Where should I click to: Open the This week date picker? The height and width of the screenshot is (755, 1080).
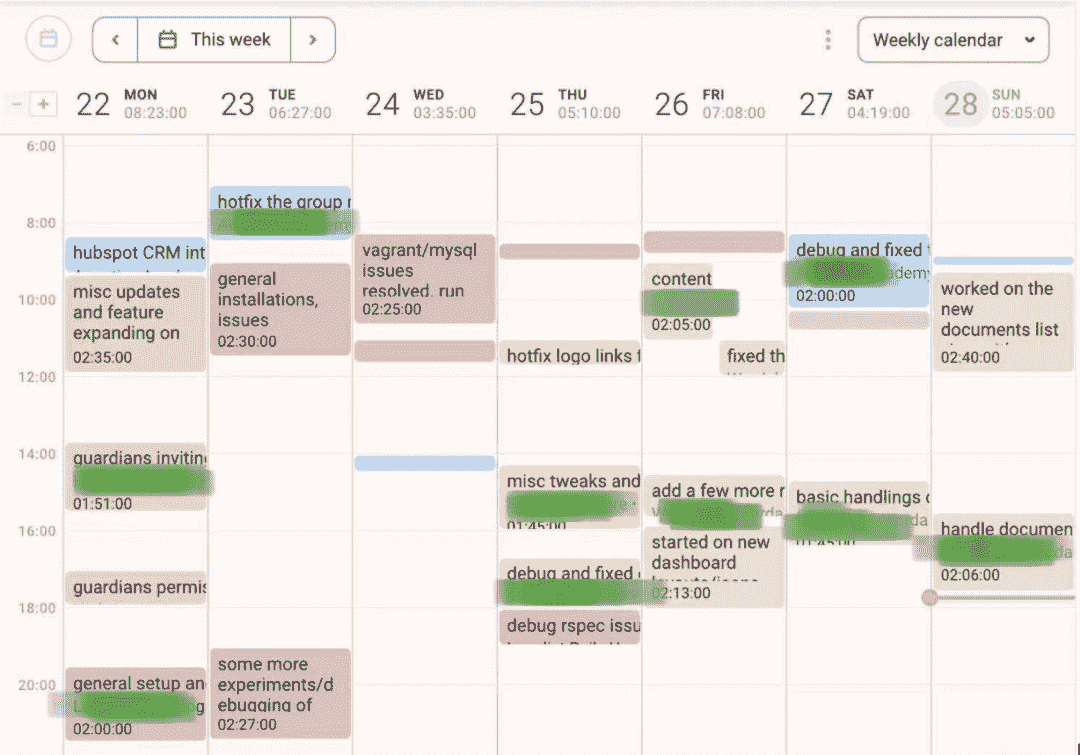click(x=214, y=40)
